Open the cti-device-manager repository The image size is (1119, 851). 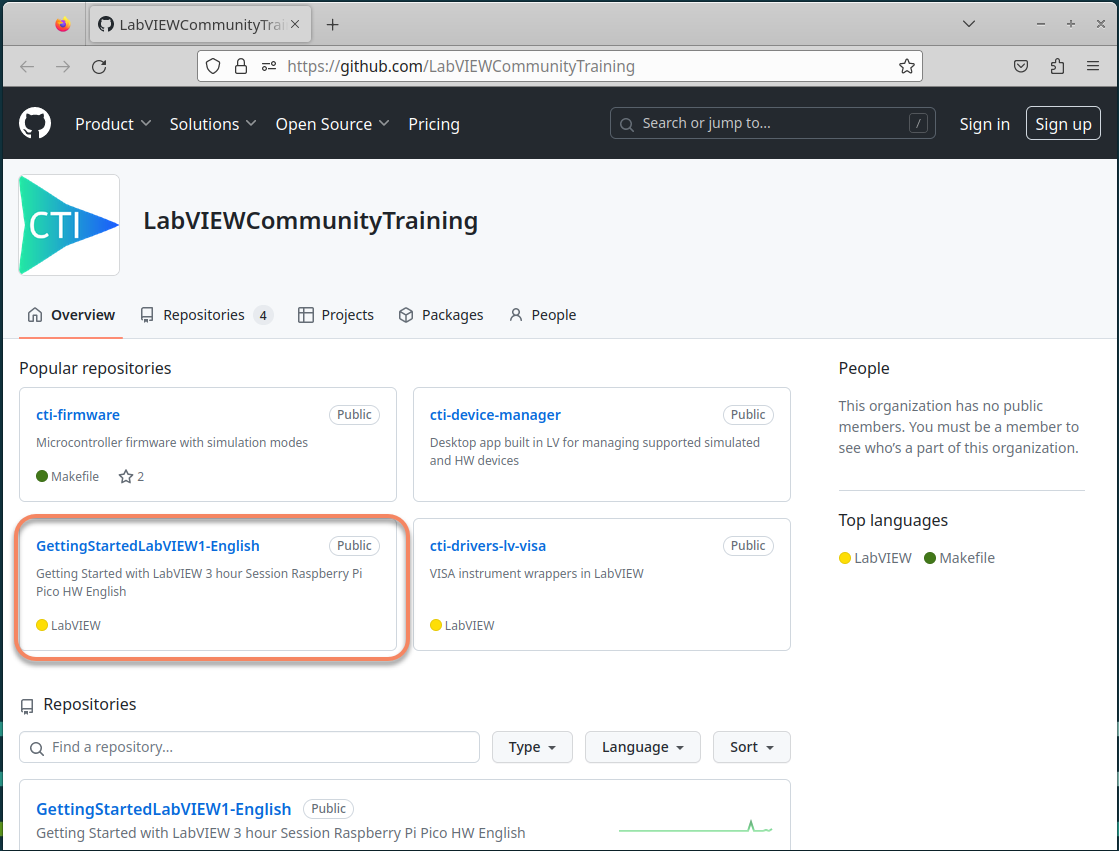(495, 415)
